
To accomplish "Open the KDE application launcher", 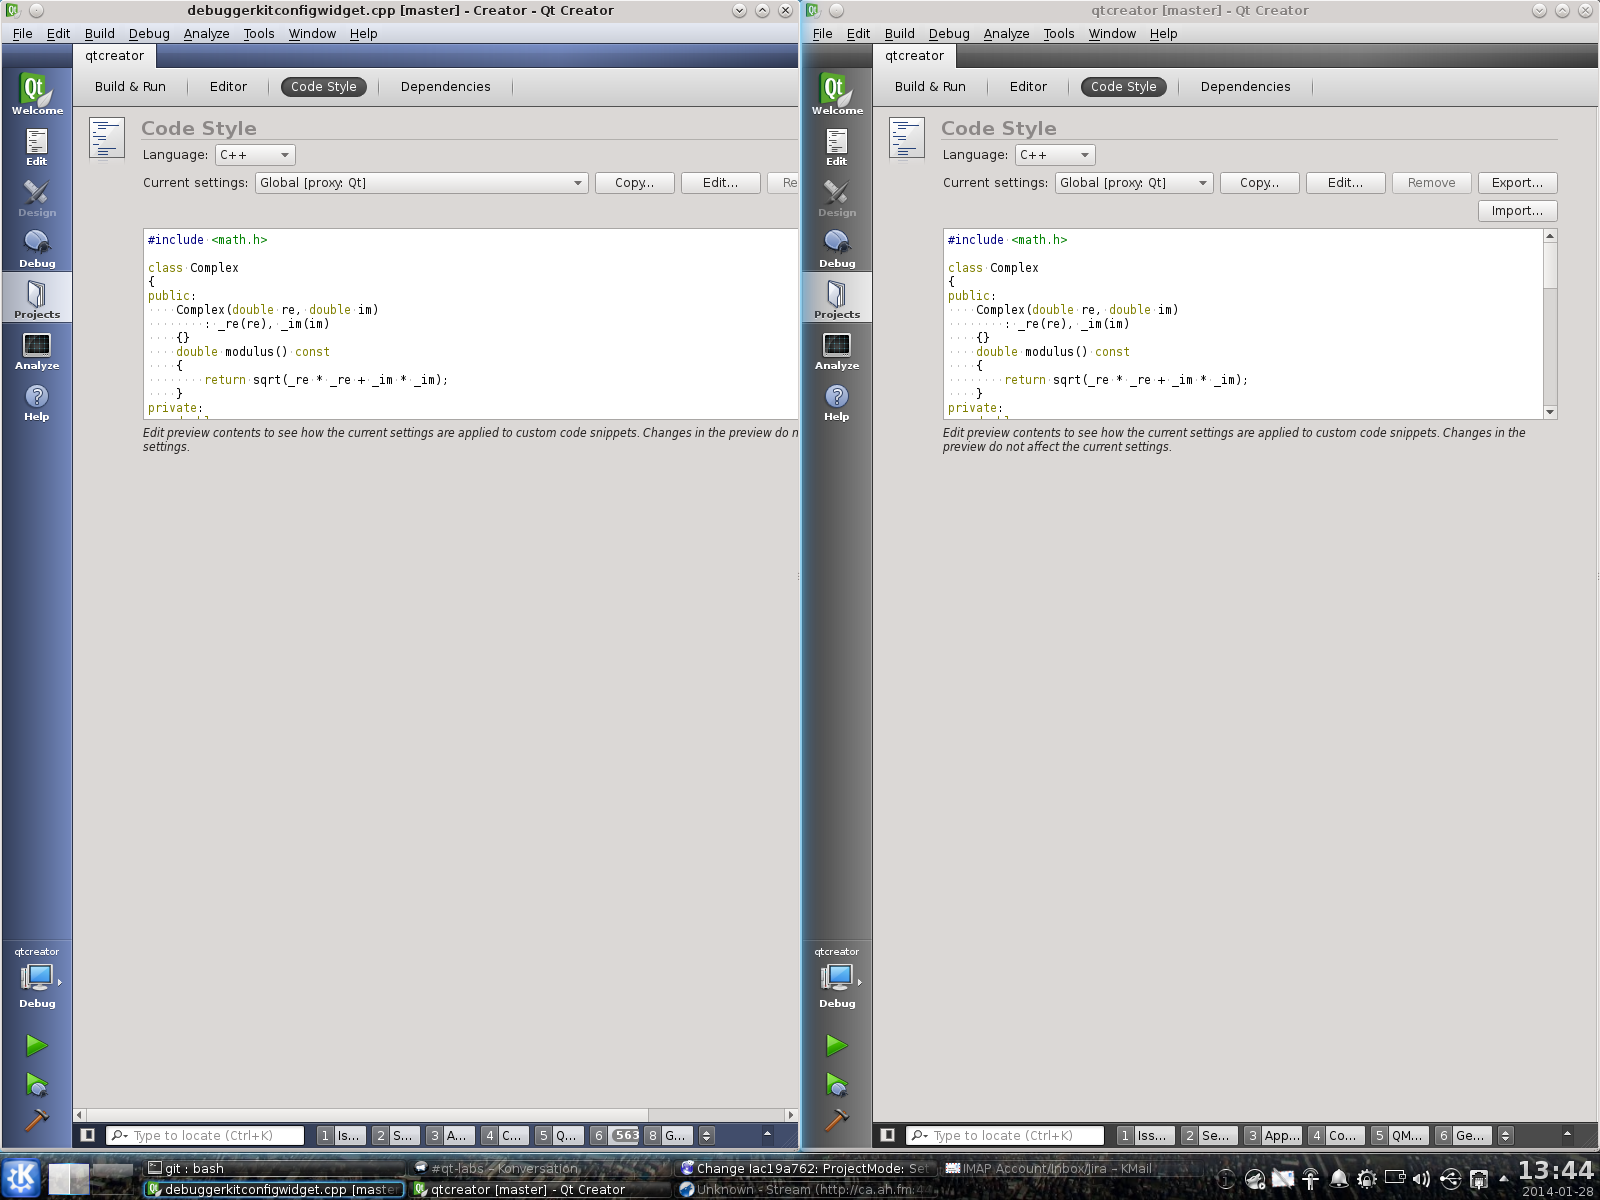I will 21,1177.
